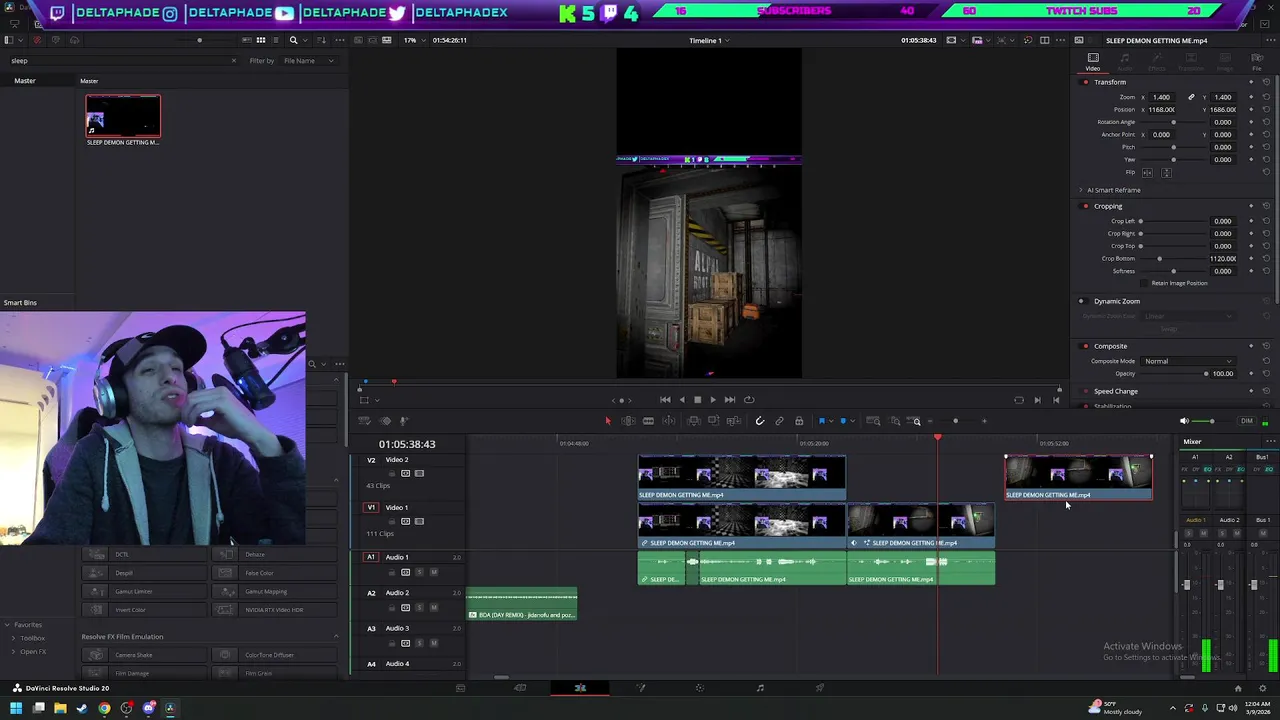Reset the Transform section
The height and width of the screenshot is (720, 1280).
pyautogui.click(x=1266, y=82)
